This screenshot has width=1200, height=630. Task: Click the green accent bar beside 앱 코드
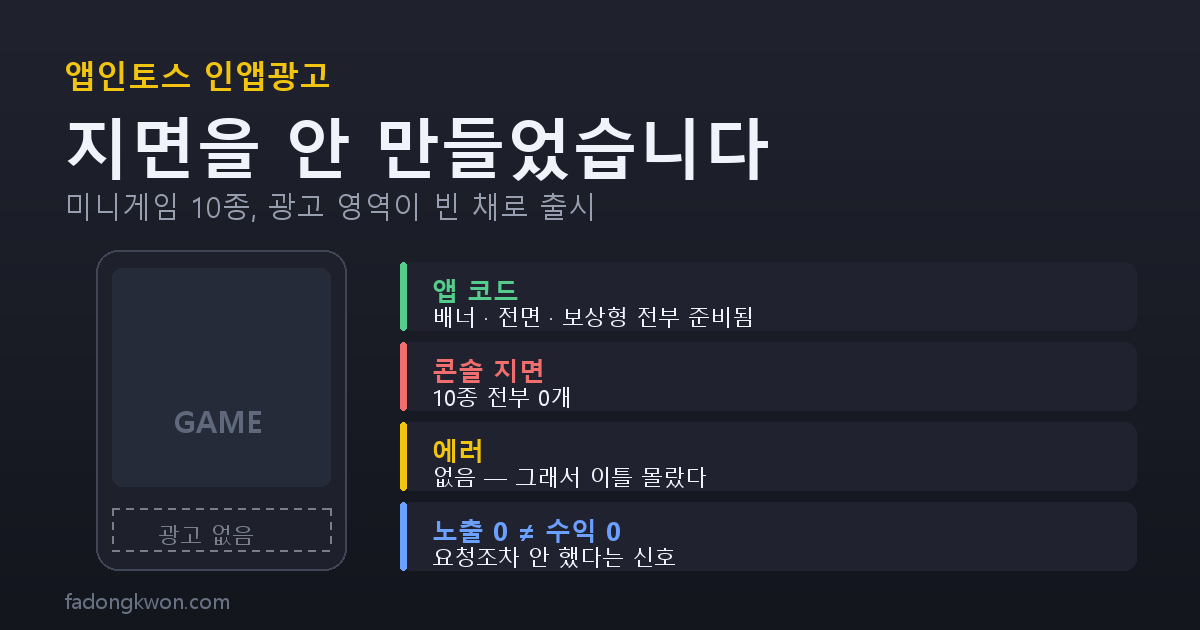click(x=403, y=297)
